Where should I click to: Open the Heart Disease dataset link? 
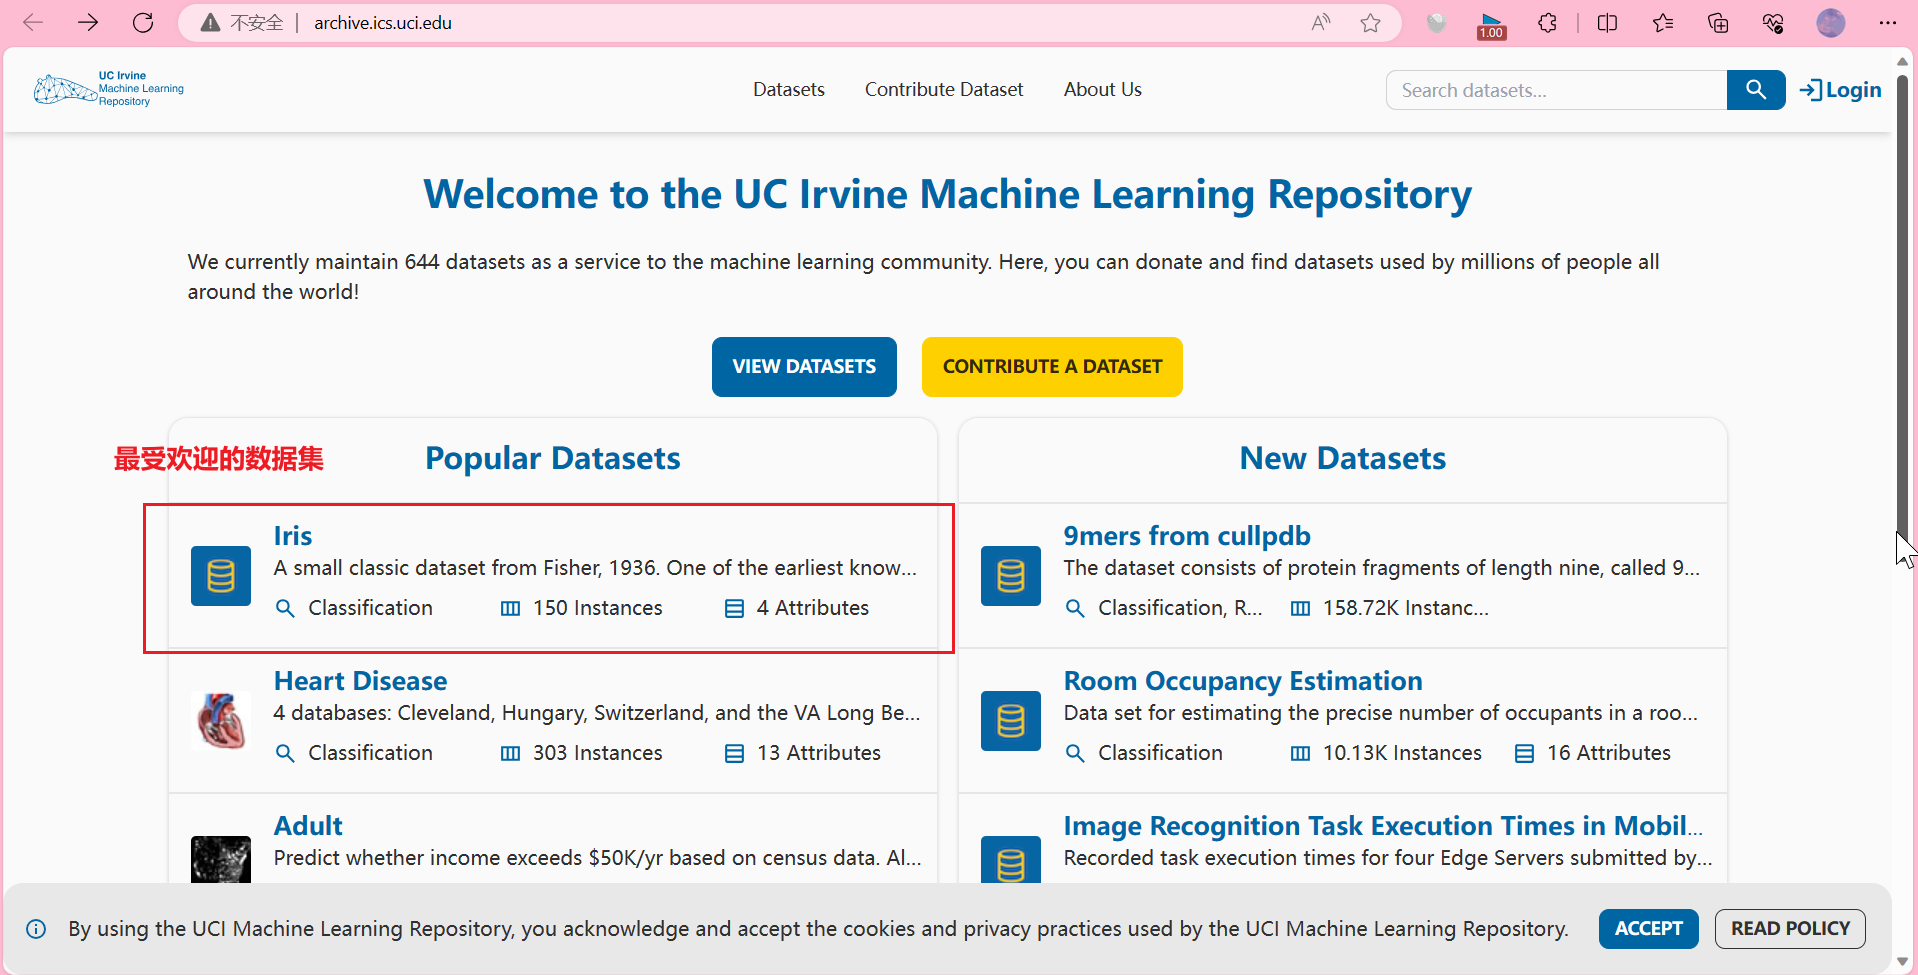[360, 681]
